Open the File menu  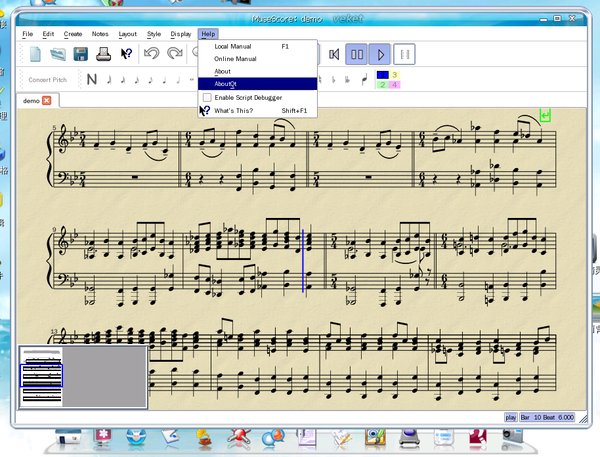pyautogui.click(x=28, y=34)
